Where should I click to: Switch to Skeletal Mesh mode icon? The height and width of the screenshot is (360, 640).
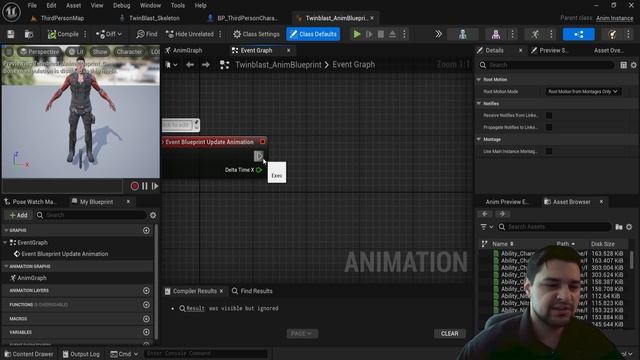tap(496, 34)
